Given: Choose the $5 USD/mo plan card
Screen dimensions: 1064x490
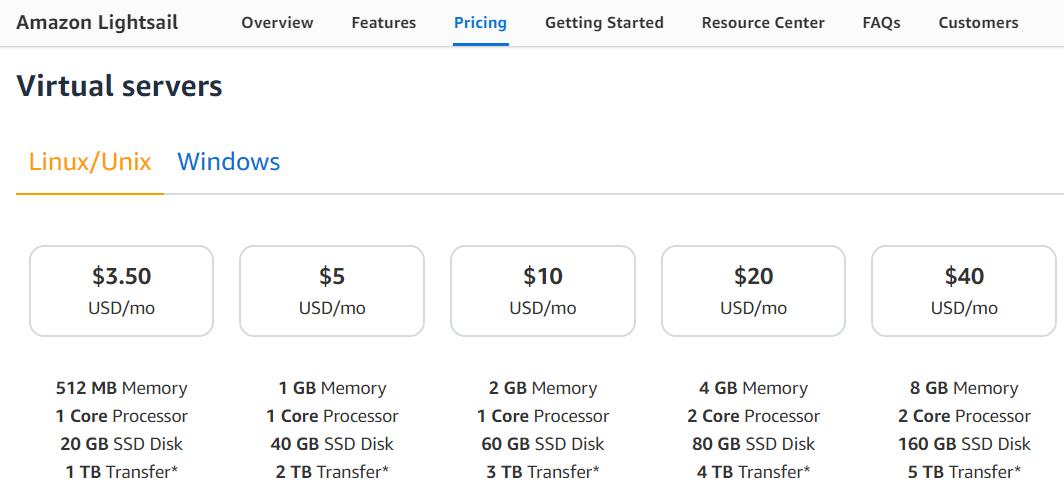Looking at the screenshot, I should (x=332, y=290).
